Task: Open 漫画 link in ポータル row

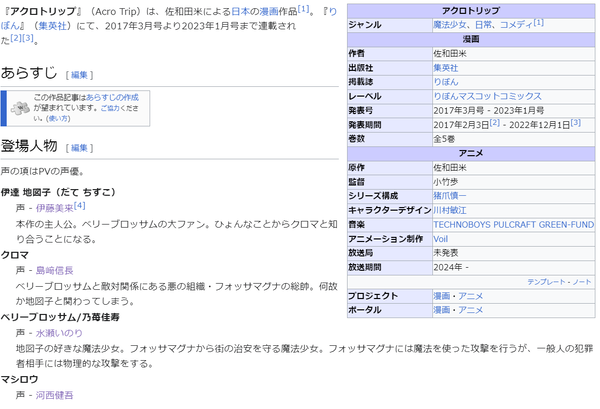Action: point(442,310)
